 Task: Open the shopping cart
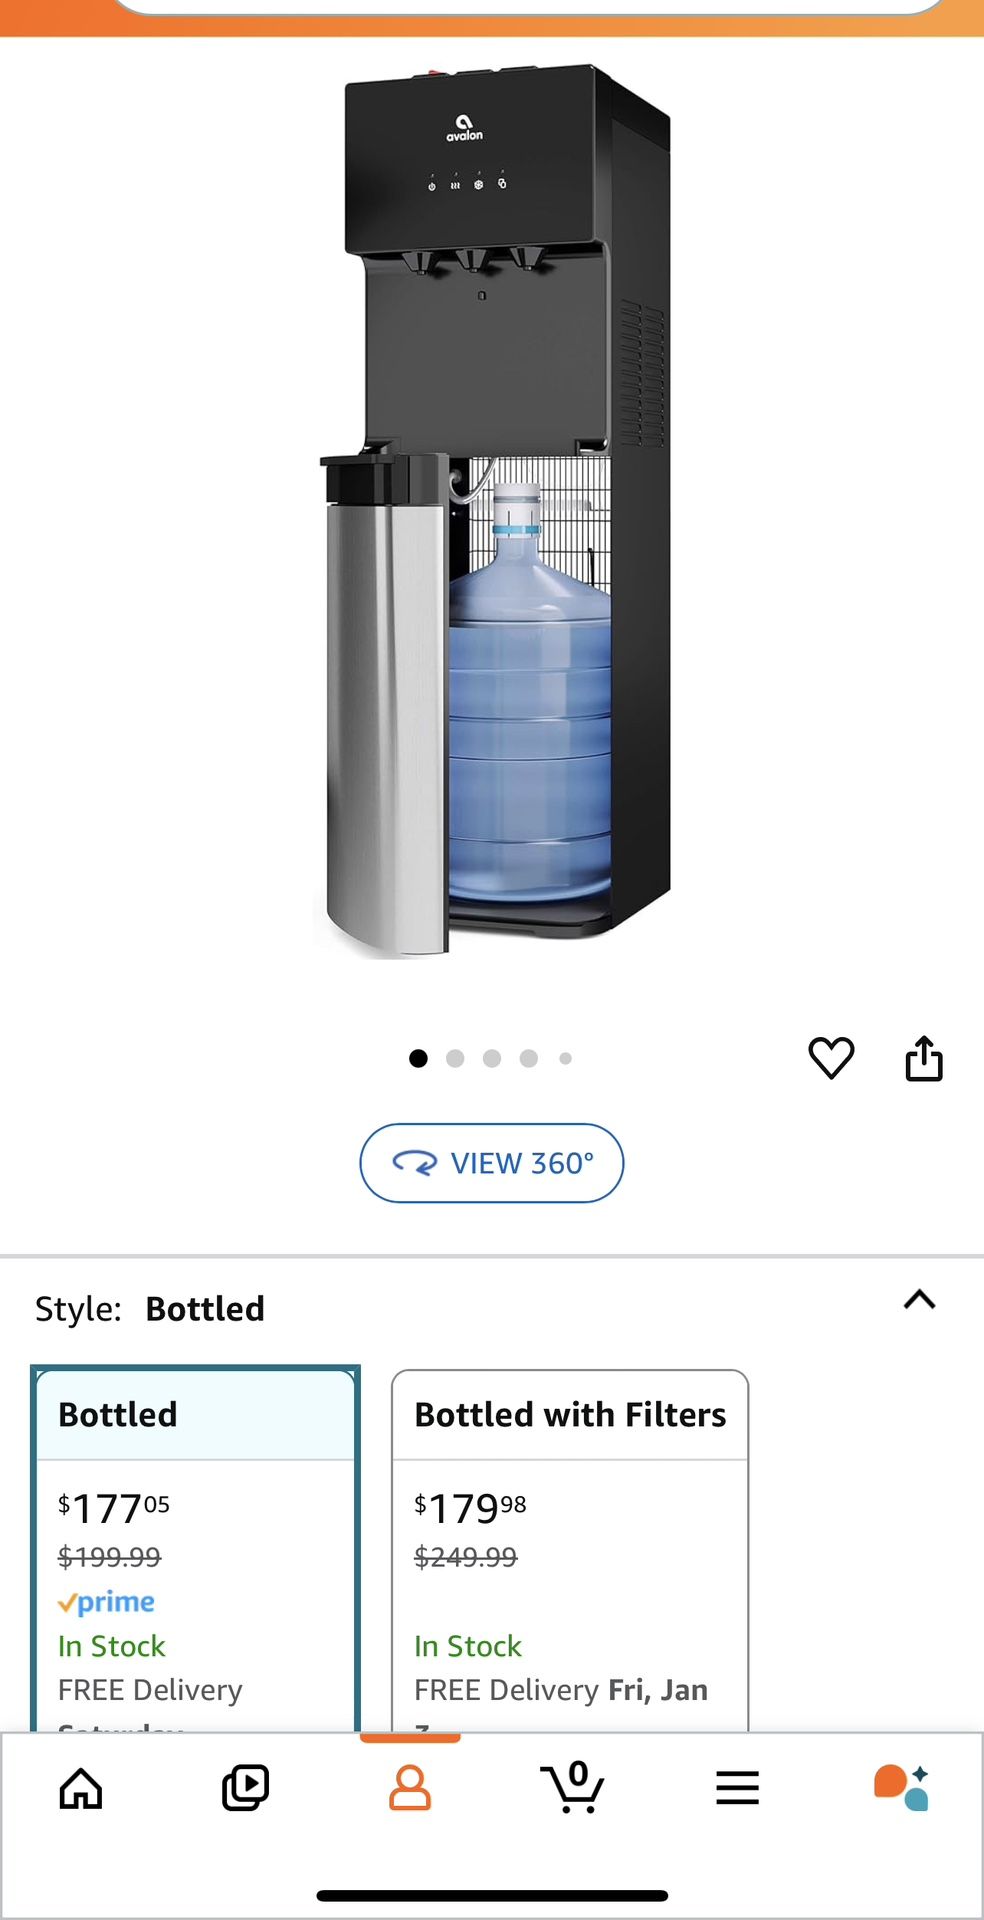point(573,1788)
